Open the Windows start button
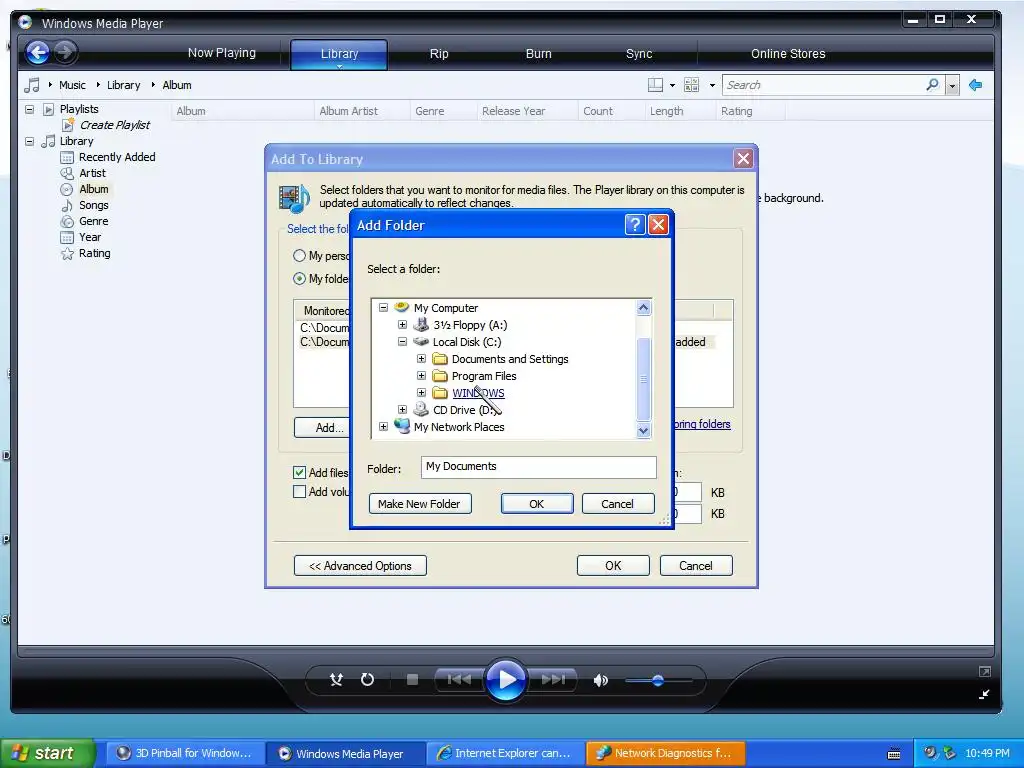The height and width of the screenshot is (768, 1024). 47,753
